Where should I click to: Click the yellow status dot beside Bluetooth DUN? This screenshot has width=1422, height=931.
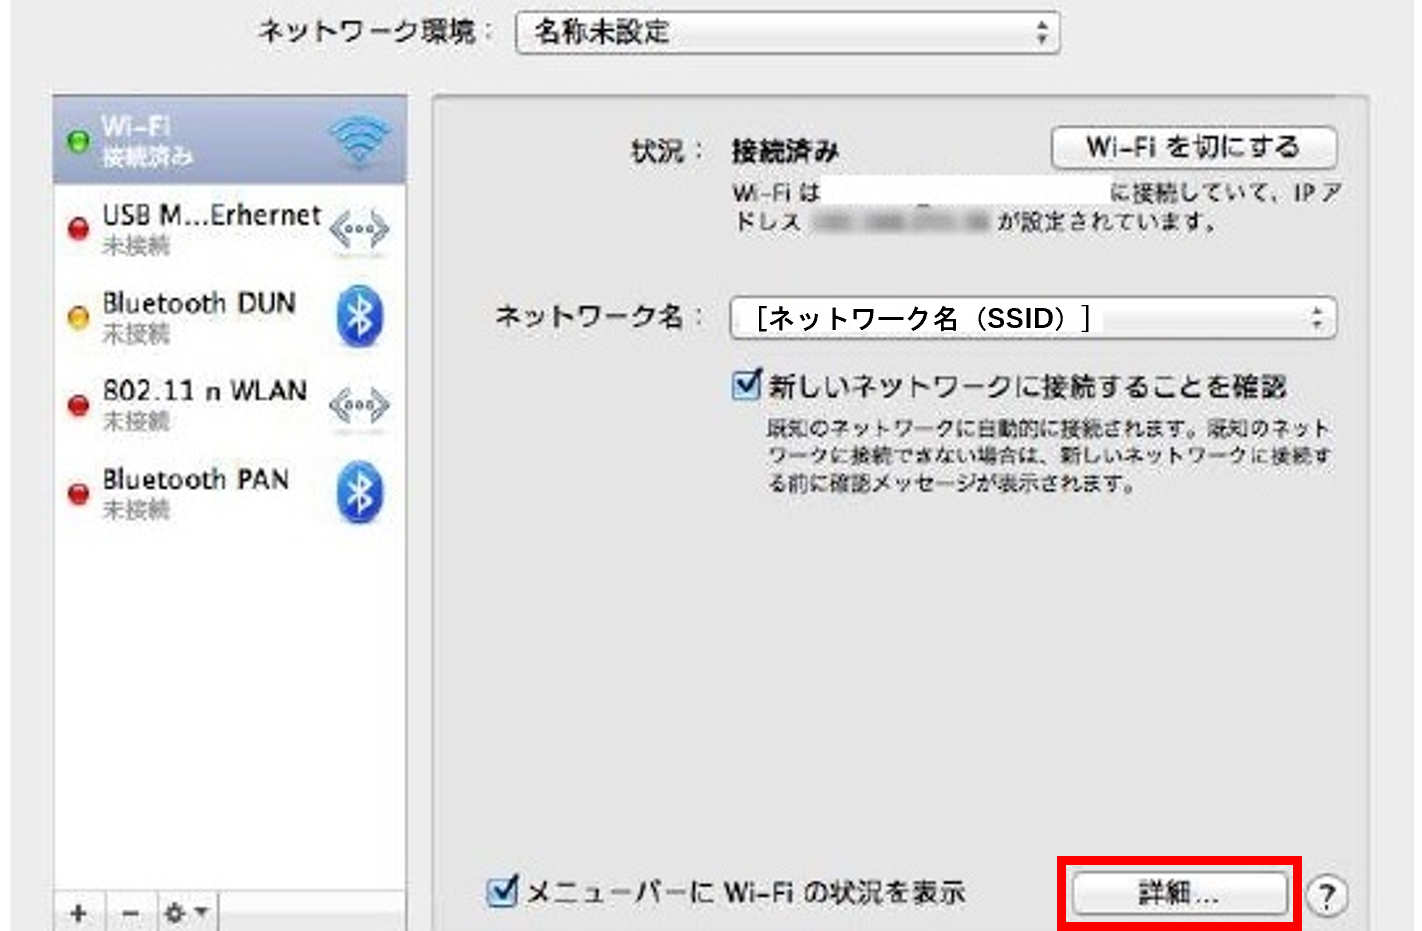click(77, 318)
